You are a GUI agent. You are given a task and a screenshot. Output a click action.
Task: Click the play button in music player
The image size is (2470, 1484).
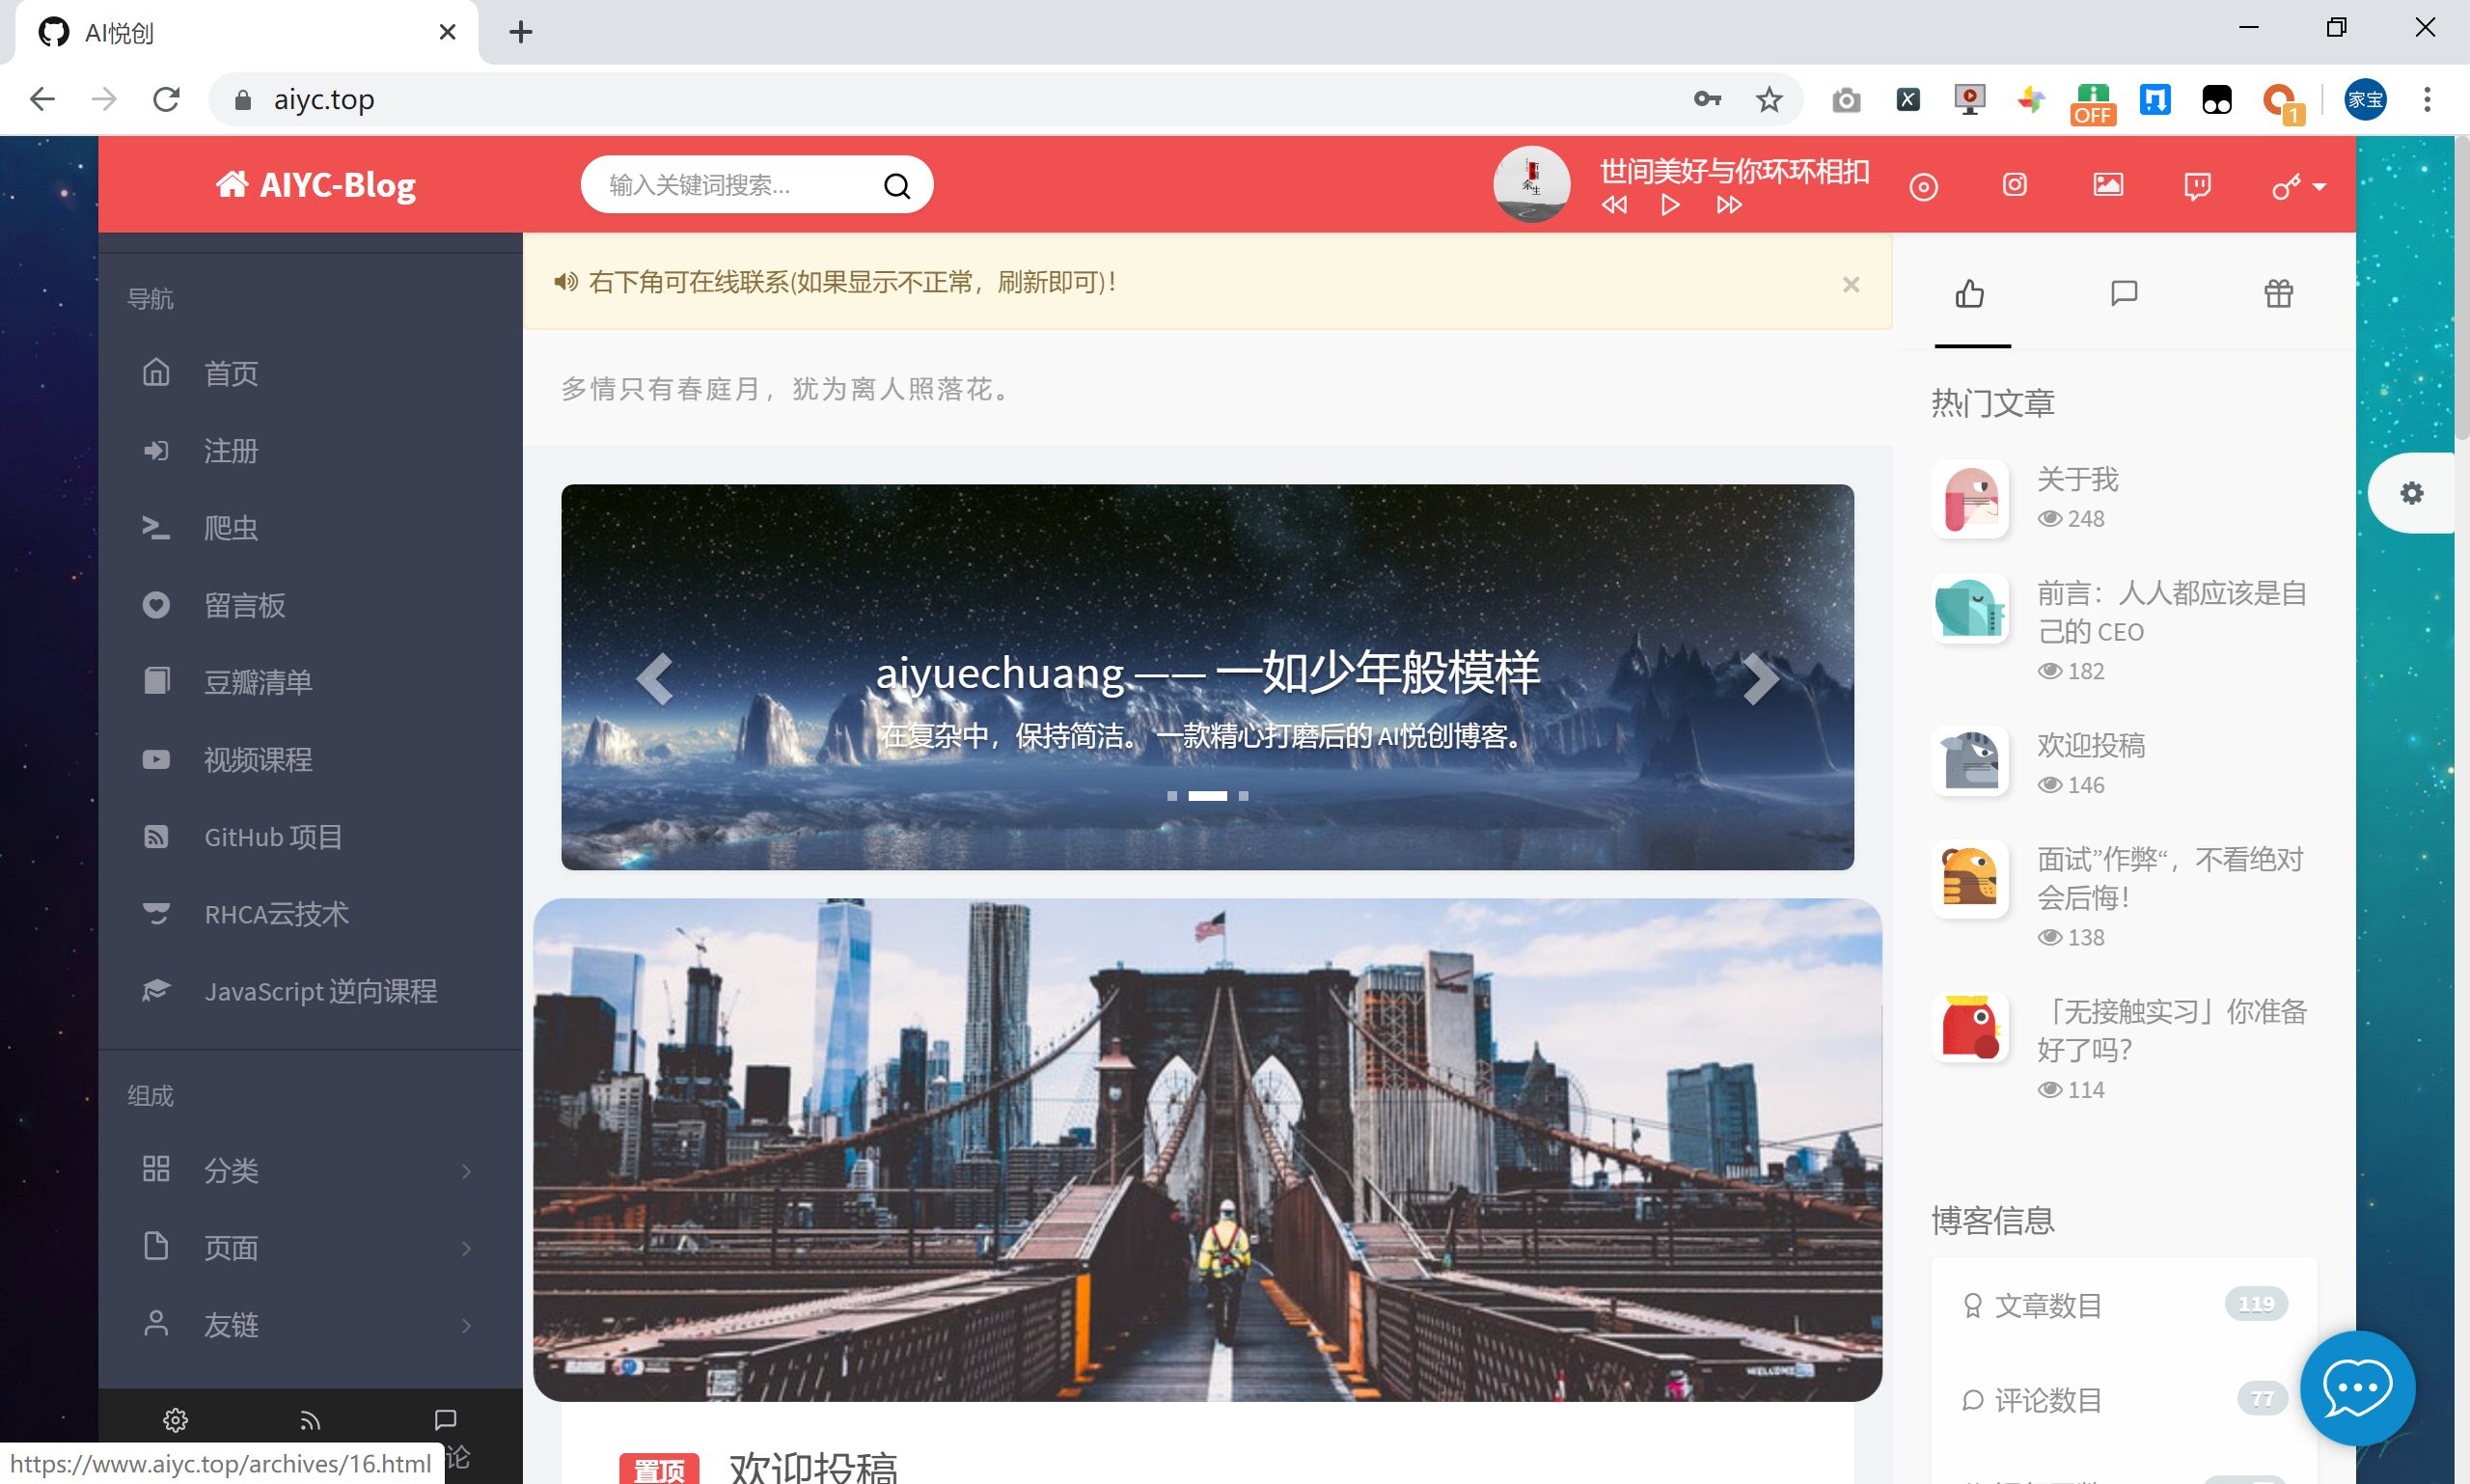tap(1671, 205)
